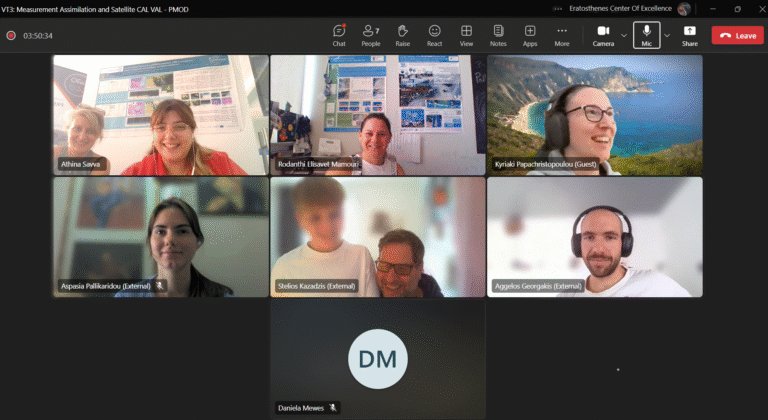The width and height of the screenshot is (768, 420).
Task: Select Daniela Mewes's DM avatar tile
Action: (377, 358)
